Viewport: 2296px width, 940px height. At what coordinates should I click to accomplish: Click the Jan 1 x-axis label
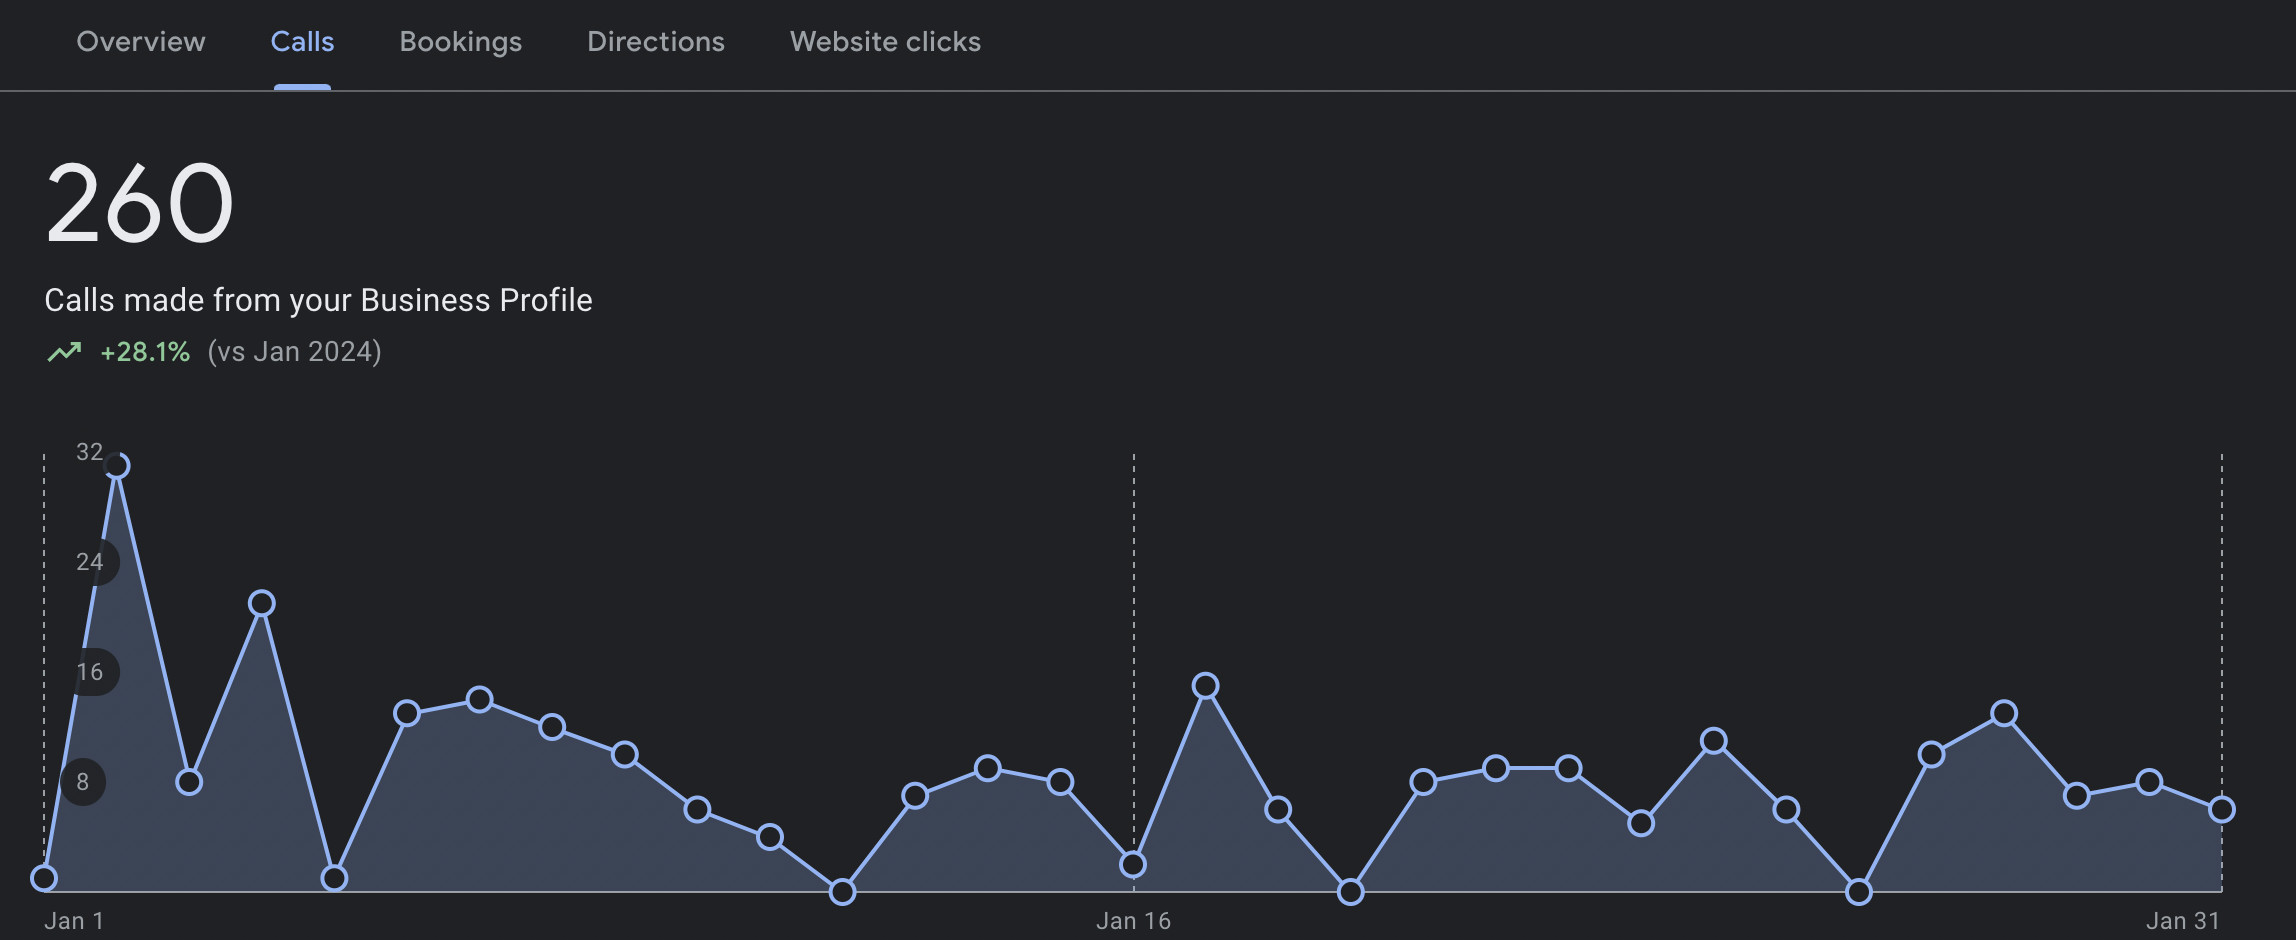[74, 921]
